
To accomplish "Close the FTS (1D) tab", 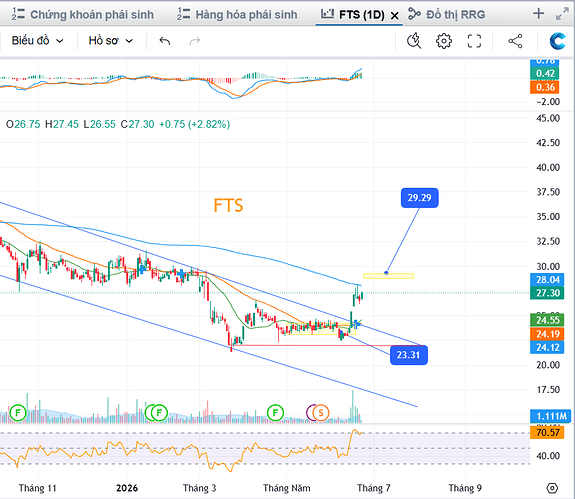I will point(395,15).
